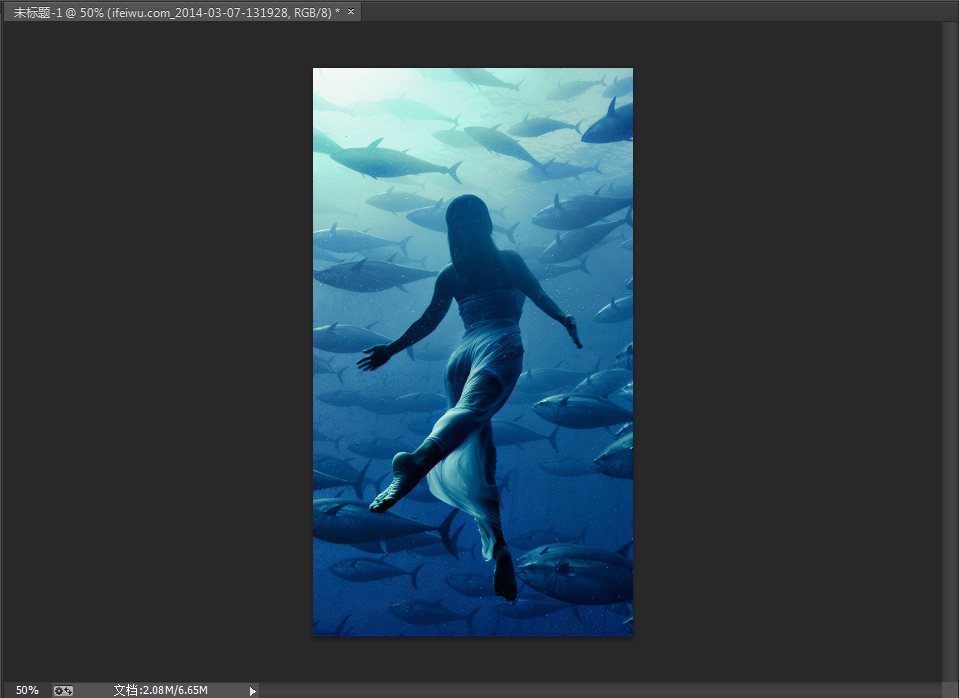Click the woman's right hand in the image

(572, 332)
